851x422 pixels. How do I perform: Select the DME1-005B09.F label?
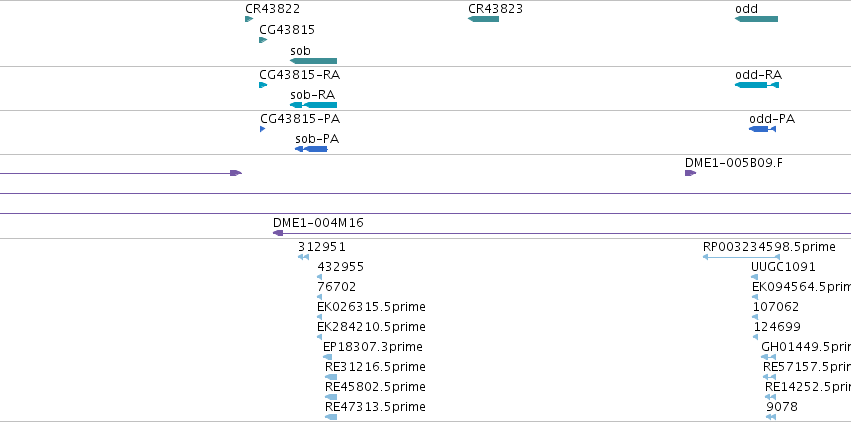pos(734,163)
